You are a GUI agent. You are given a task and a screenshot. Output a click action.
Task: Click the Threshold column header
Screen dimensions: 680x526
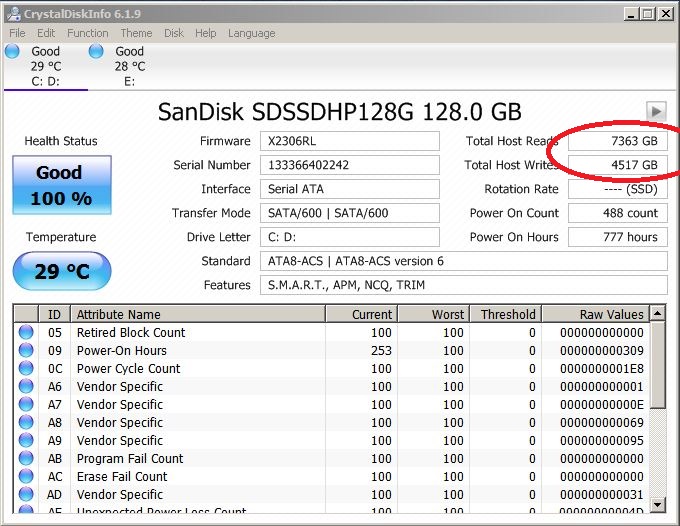coord(506,314)
